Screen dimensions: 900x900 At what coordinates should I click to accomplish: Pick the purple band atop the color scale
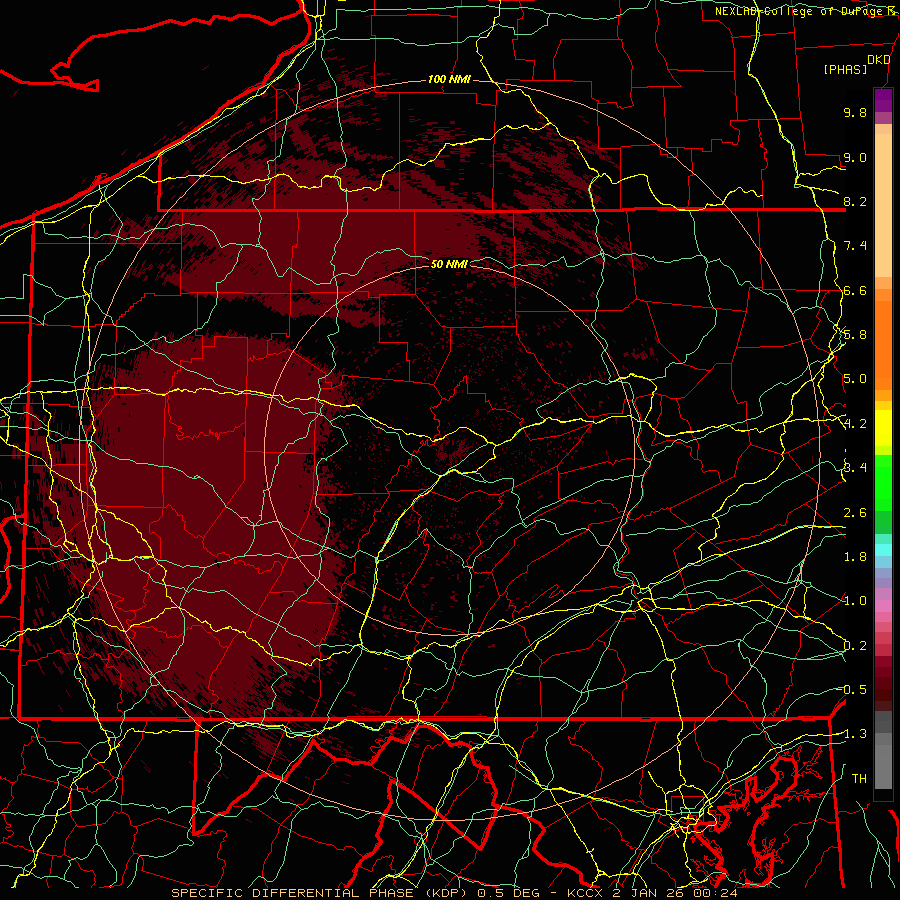click(883, 101)
